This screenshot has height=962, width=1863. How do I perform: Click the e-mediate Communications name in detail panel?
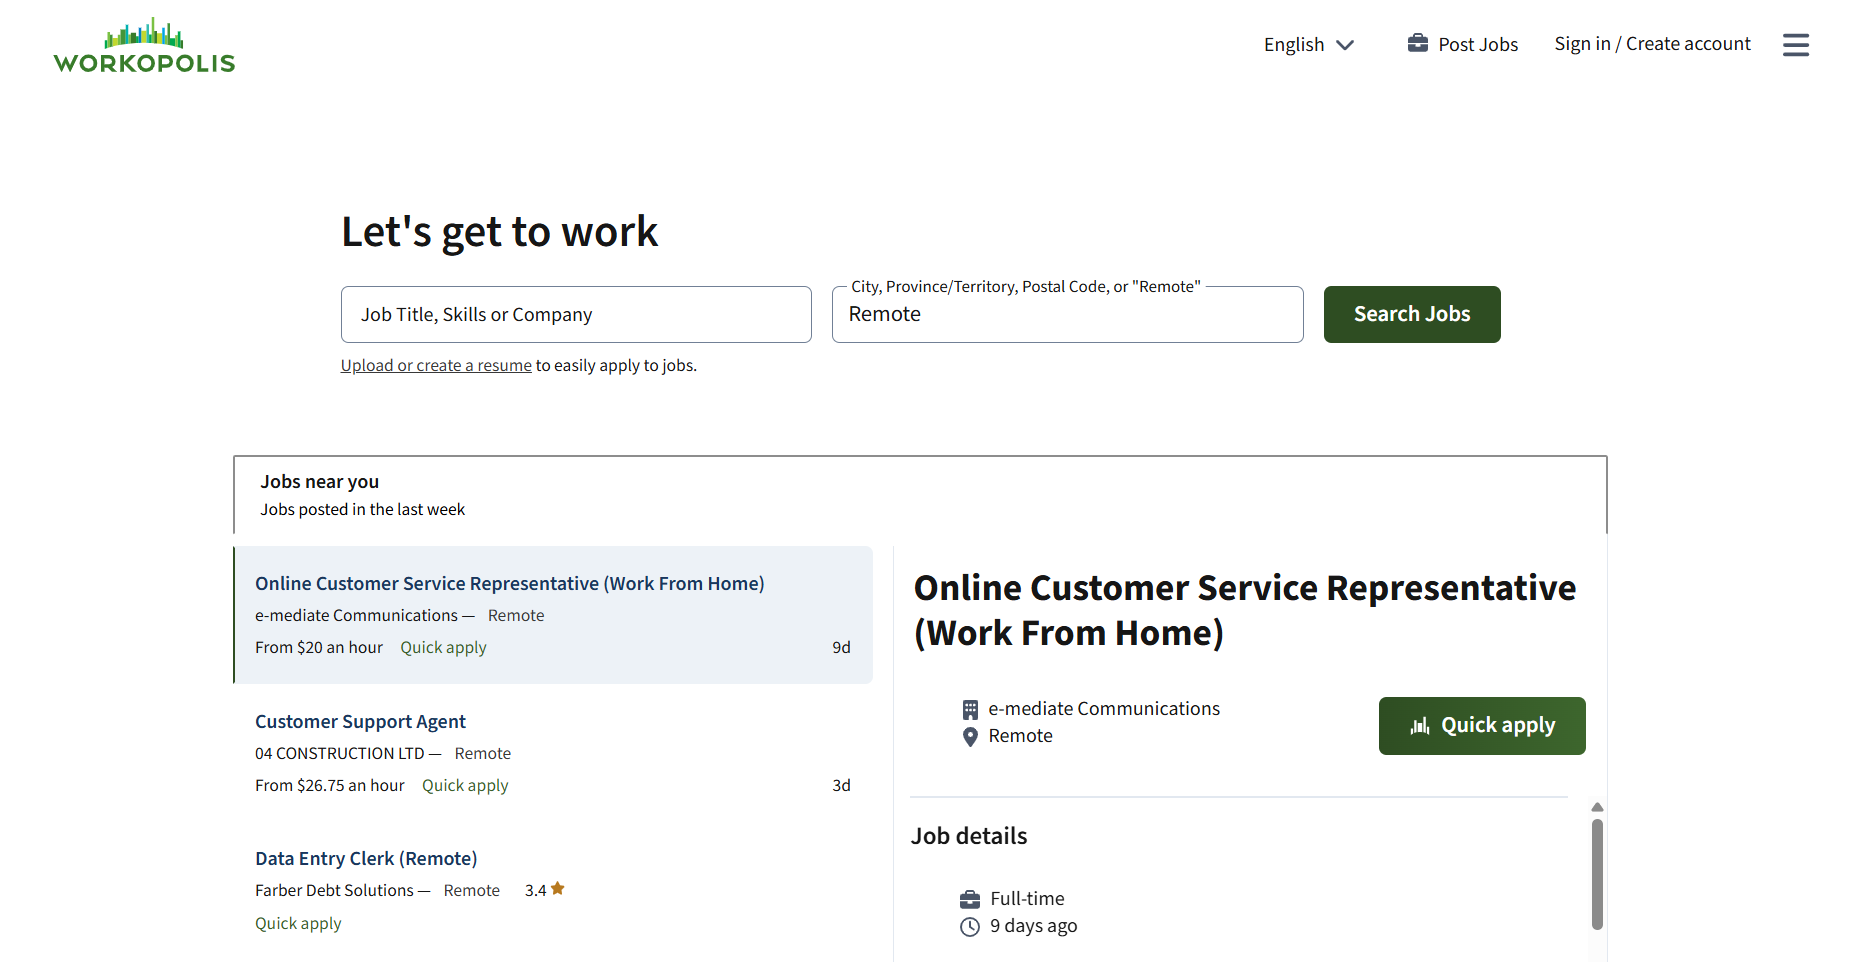(1104, 709)
